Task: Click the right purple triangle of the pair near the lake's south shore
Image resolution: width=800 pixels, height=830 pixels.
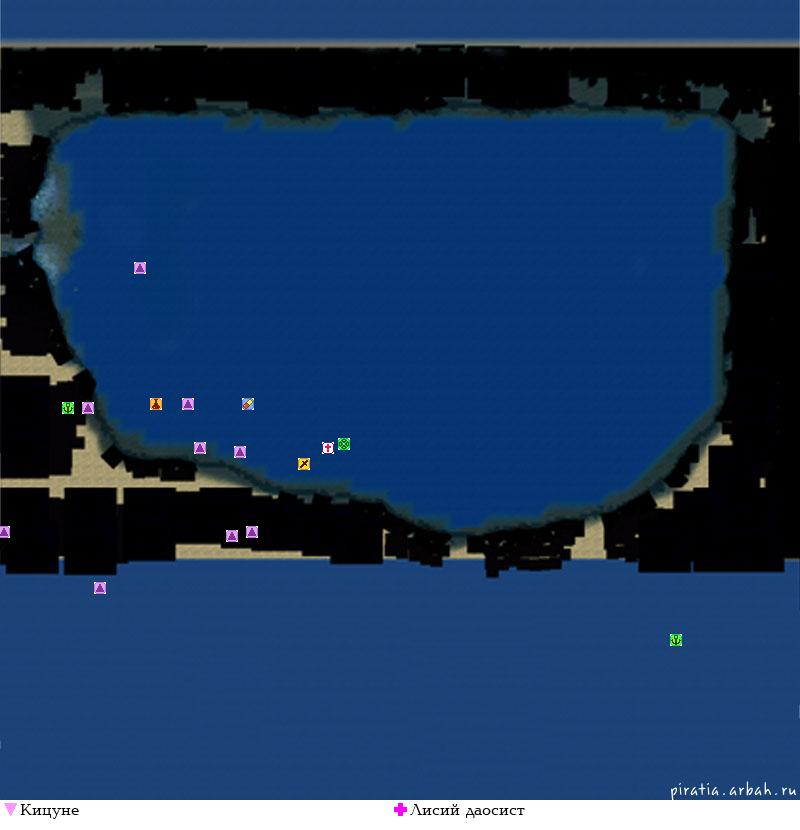Action: click(240, 452)
